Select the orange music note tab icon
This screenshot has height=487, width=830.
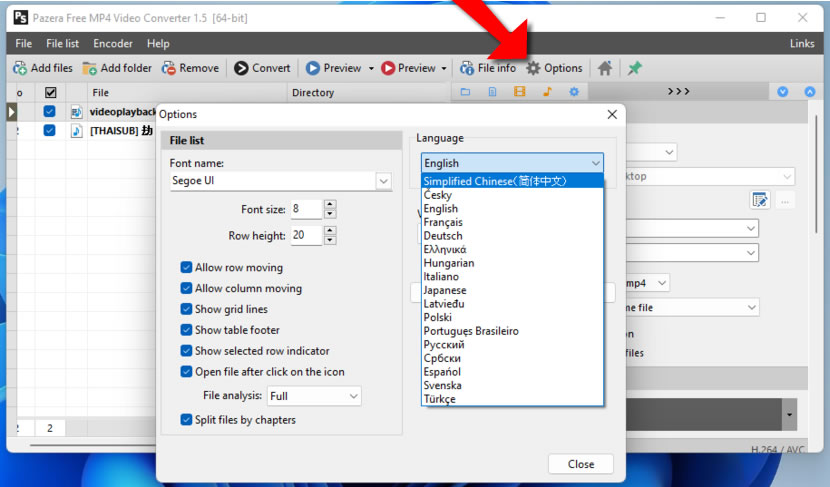547,92
